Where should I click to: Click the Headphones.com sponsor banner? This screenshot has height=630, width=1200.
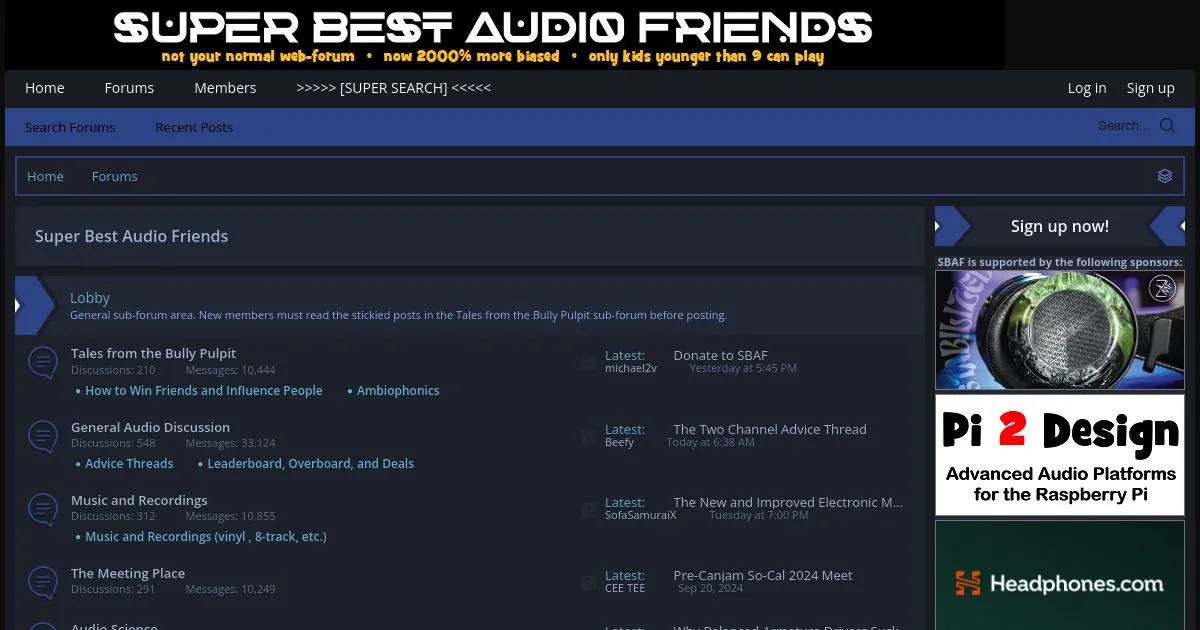tap(1060, 575)
